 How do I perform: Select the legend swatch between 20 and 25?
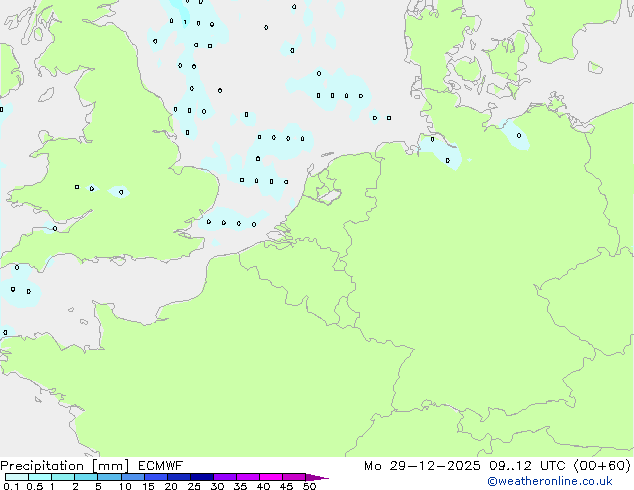point(178,477)
